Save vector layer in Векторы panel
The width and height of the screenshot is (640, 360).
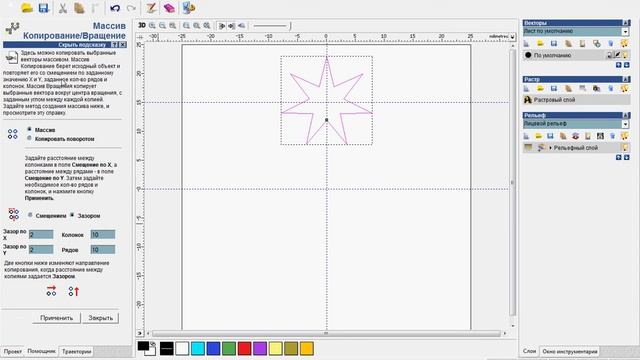coord(554,43)
